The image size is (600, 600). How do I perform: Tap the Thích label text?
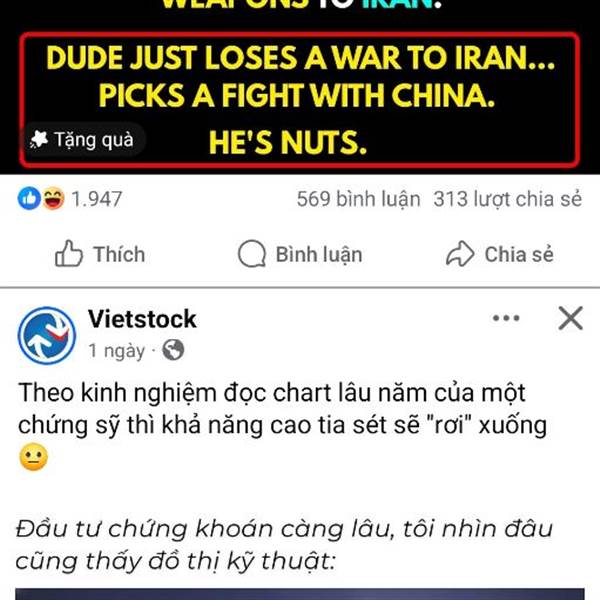click(x=119, y=254)
